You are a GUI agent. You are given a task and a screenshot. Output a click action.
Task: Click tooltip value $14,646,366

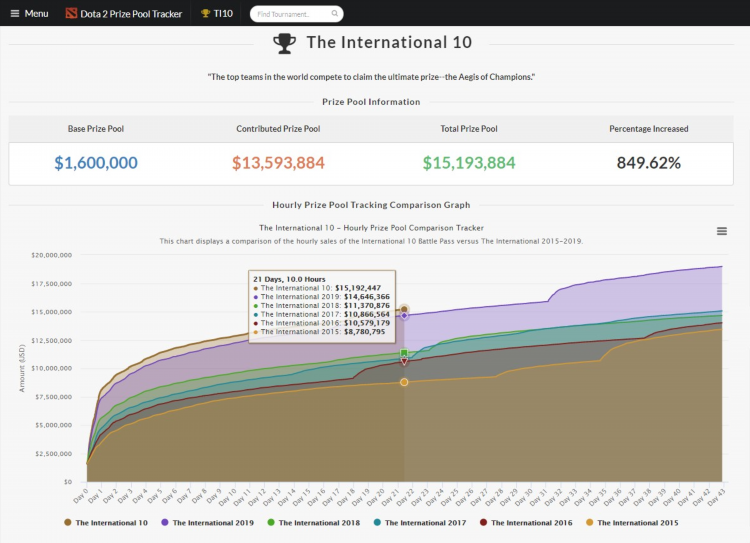[x=367, y=297]
